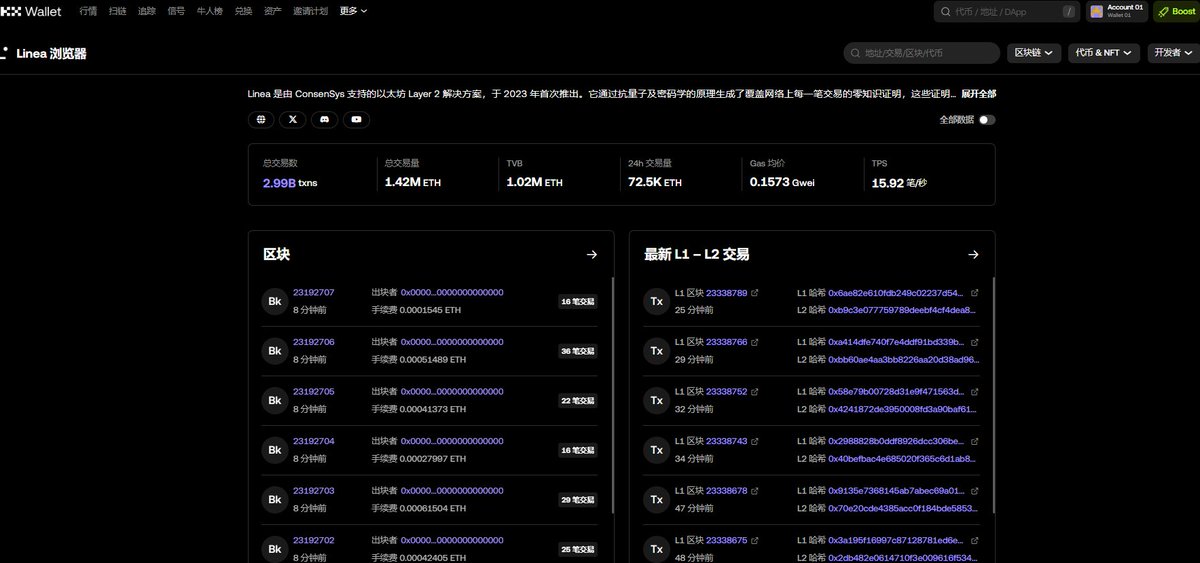1200x563 pixels.
Task: Open external link icon beside L1 block 23338789
Action: pos(755,293)
